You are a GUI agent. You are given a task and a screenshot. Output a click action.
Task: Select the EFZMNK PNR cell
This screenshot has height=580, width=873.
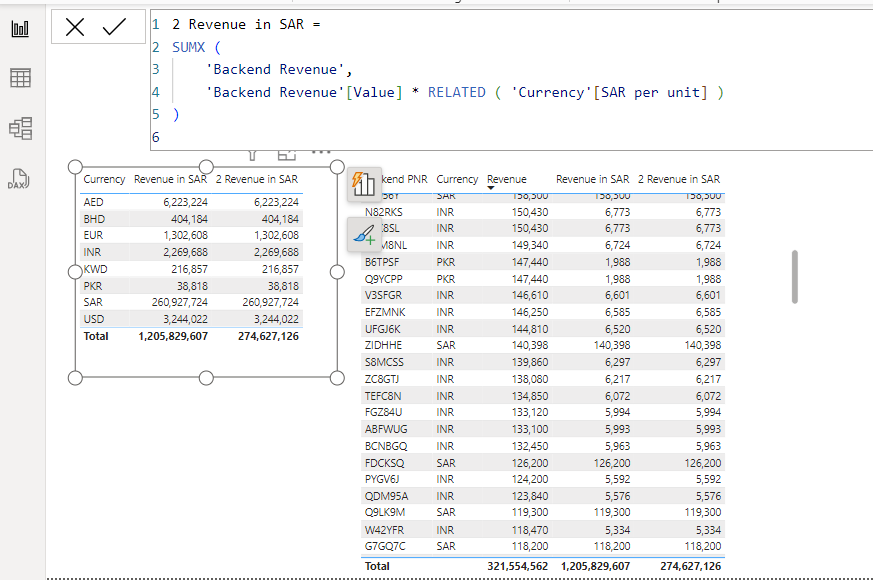click(x=385, y=312)
